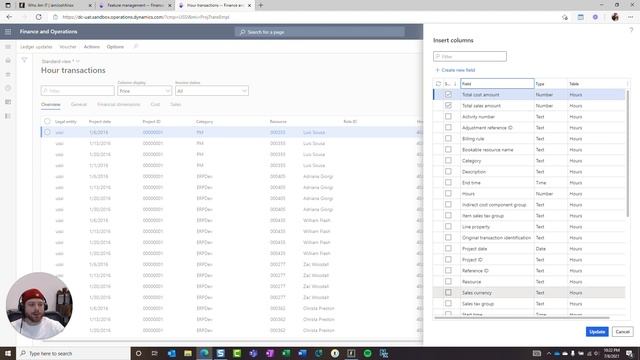Uncheck Total cost amount field
Screen dimensions: 640x360
(448, 94)
